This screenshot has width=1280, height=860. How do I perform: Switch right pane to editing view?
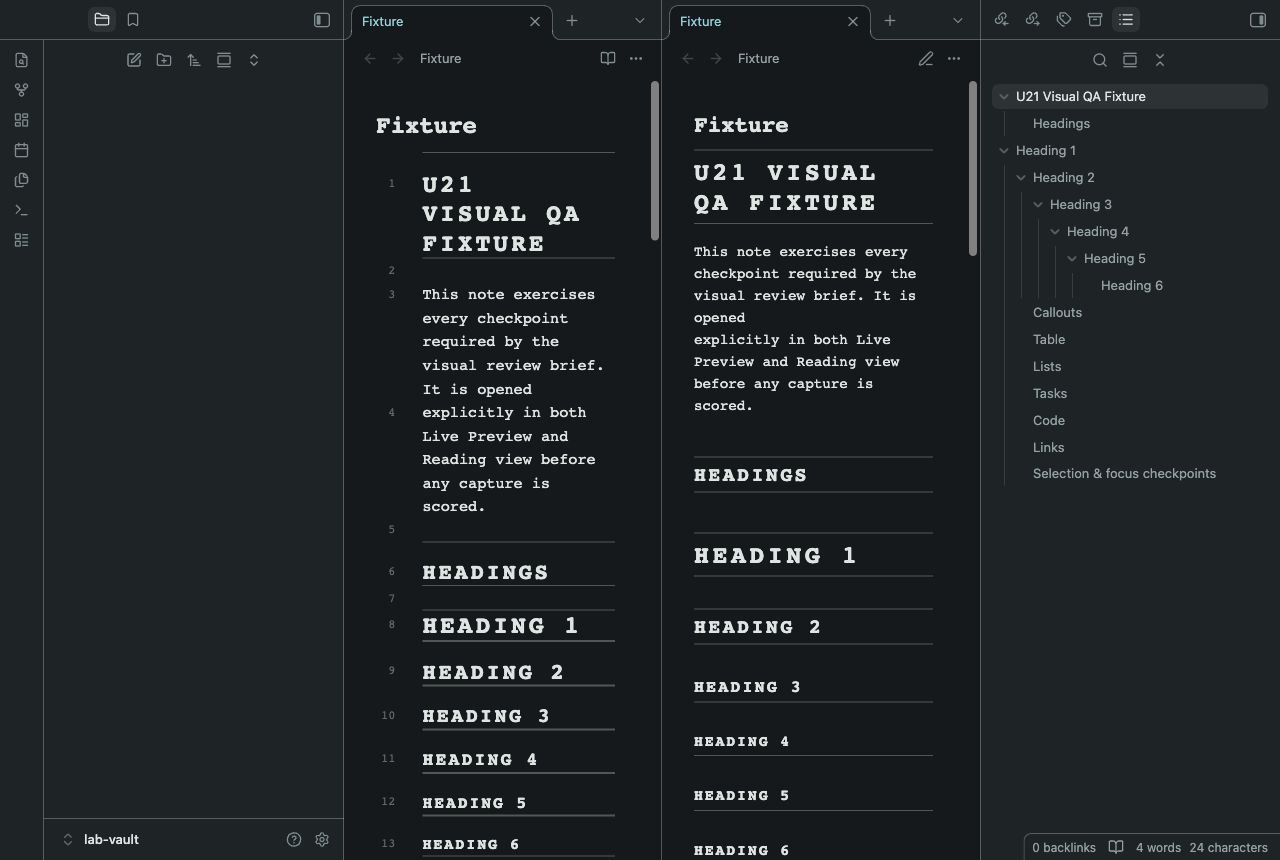(x=926, y=59)
